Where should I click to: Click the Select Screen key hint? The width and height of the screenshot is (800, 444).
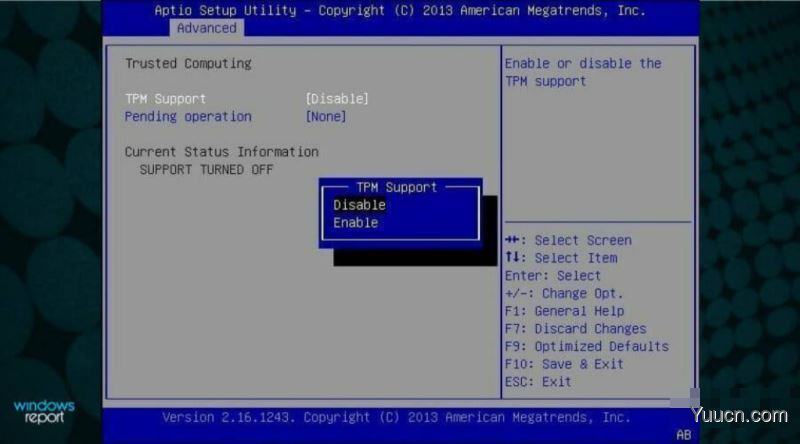point(568,240)
